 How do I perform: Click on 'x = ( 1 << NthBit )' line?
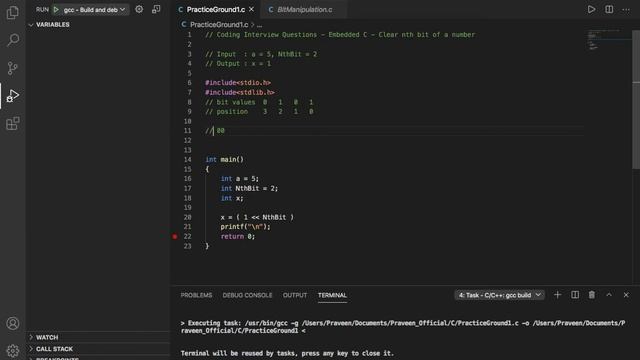tap(257, 217)
